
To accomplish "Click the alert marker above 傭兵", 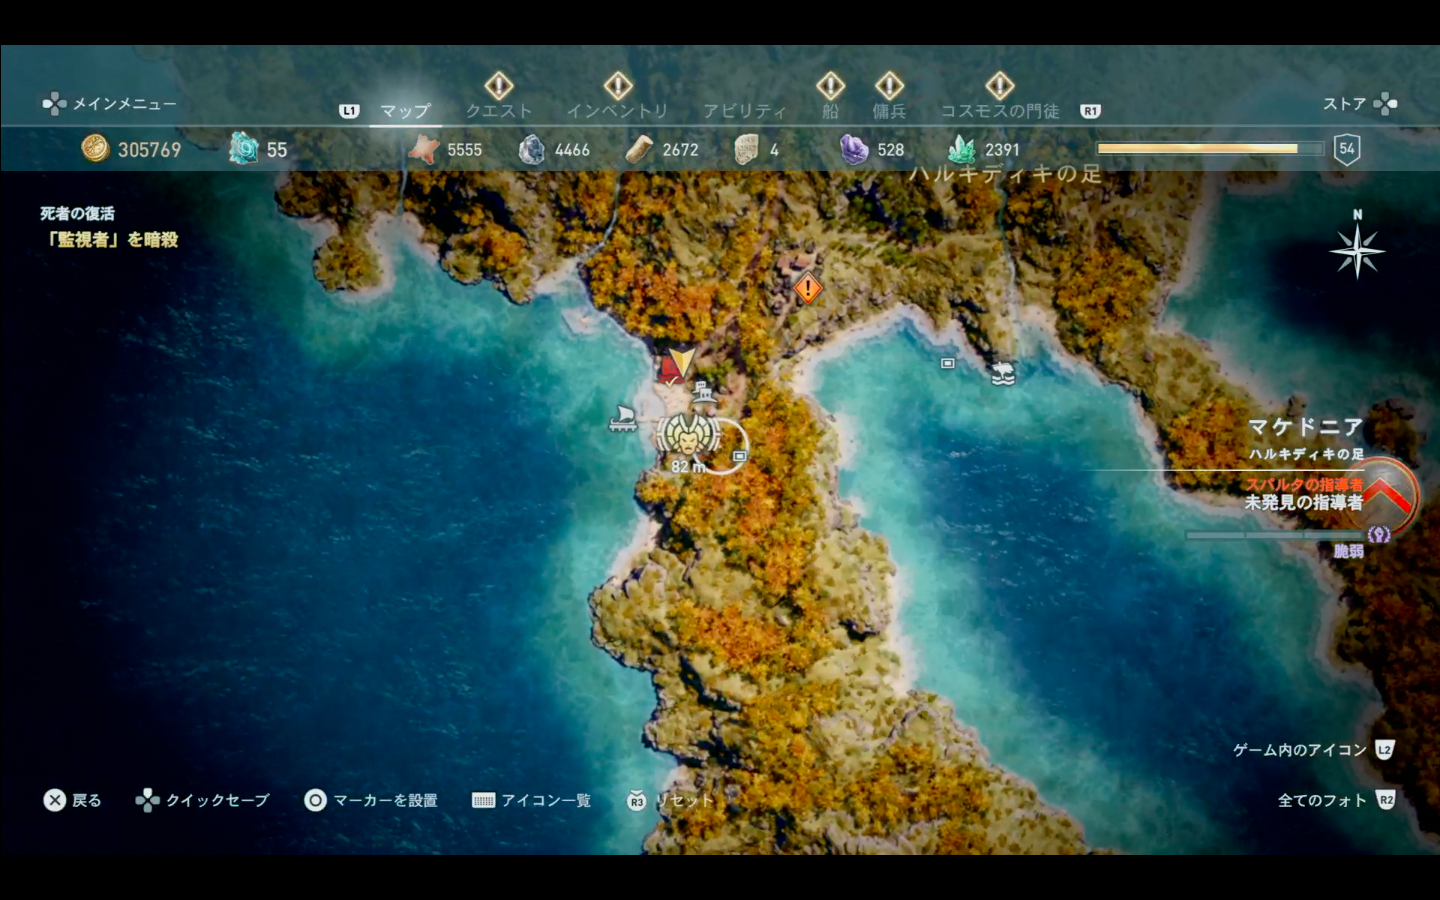I will [889, 86].
